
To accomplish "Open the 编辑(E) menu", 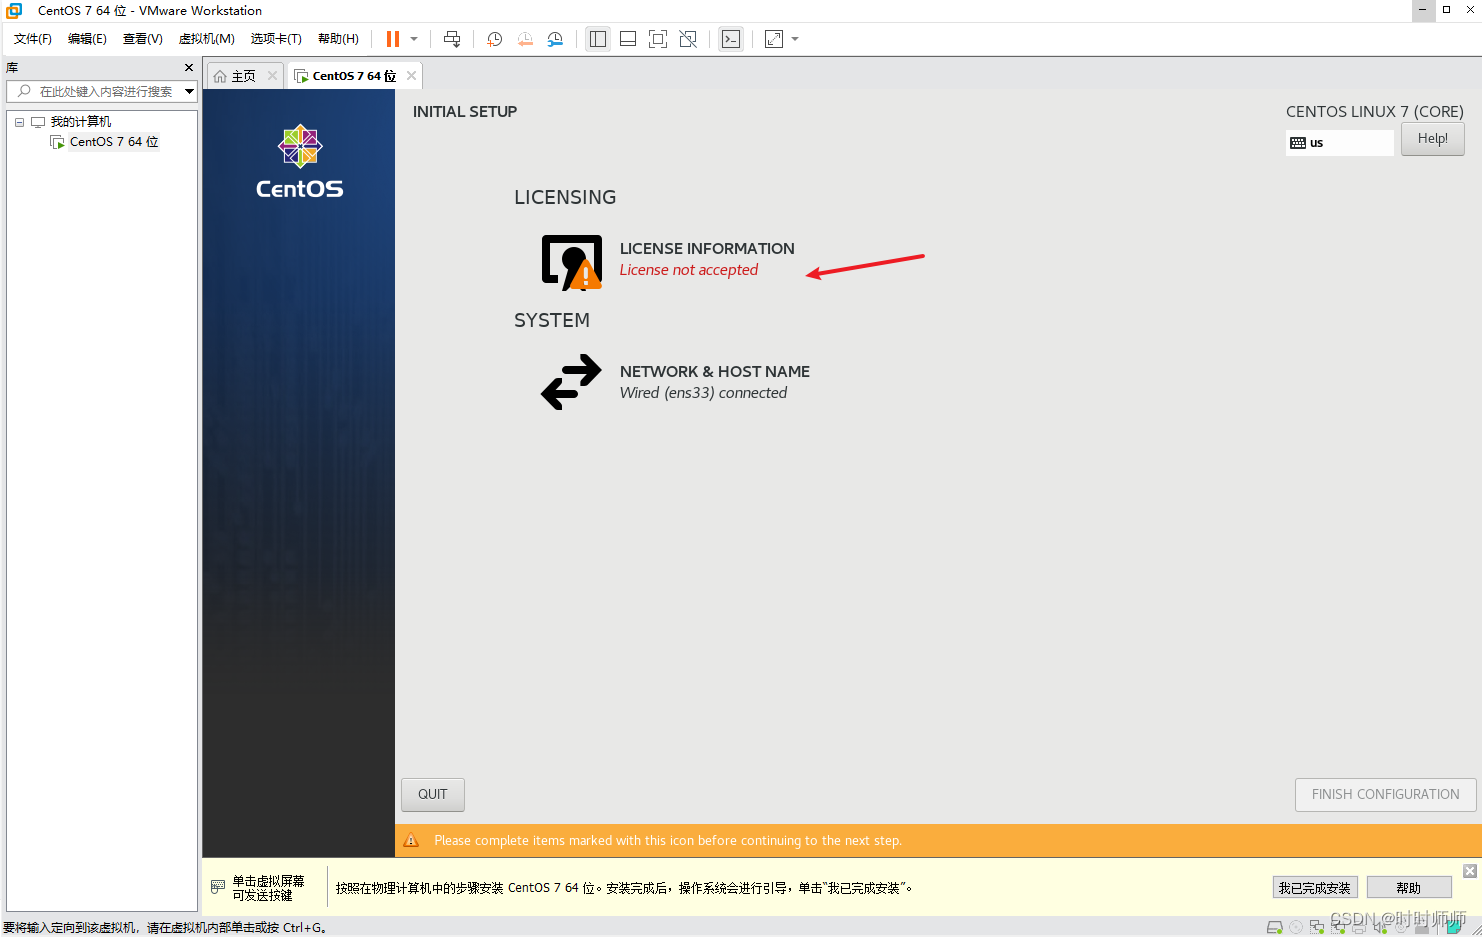I will [x=87, y=39].
